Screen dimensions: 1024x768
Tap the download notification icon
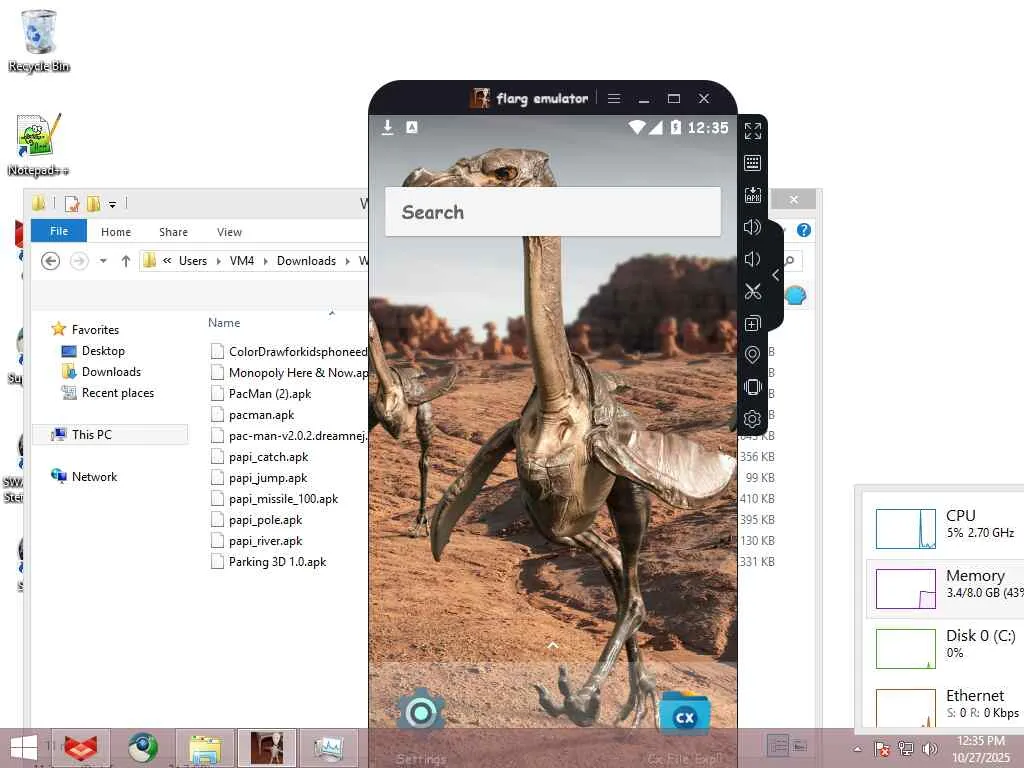click(x=387, y=127)
